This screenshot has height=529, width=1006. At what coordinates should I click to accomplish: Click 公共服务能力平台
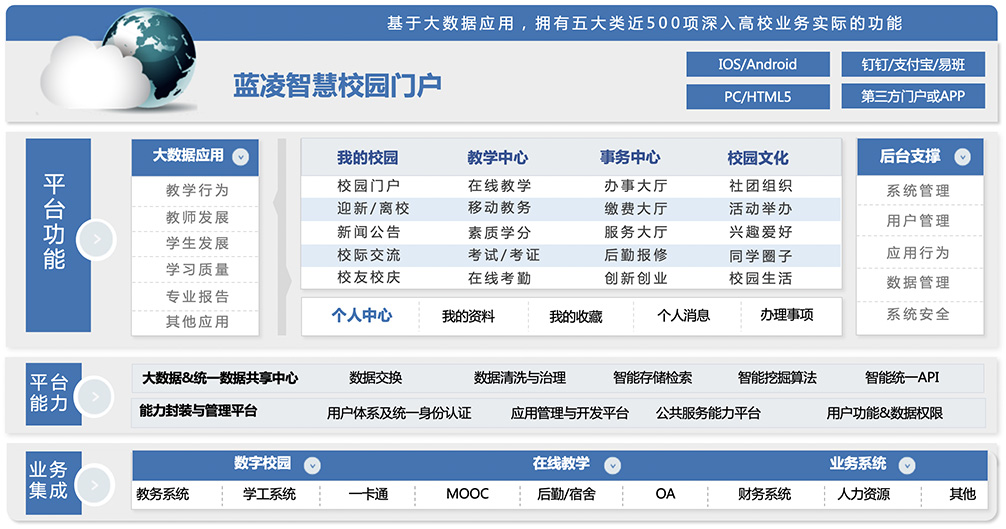click(708, 414)
